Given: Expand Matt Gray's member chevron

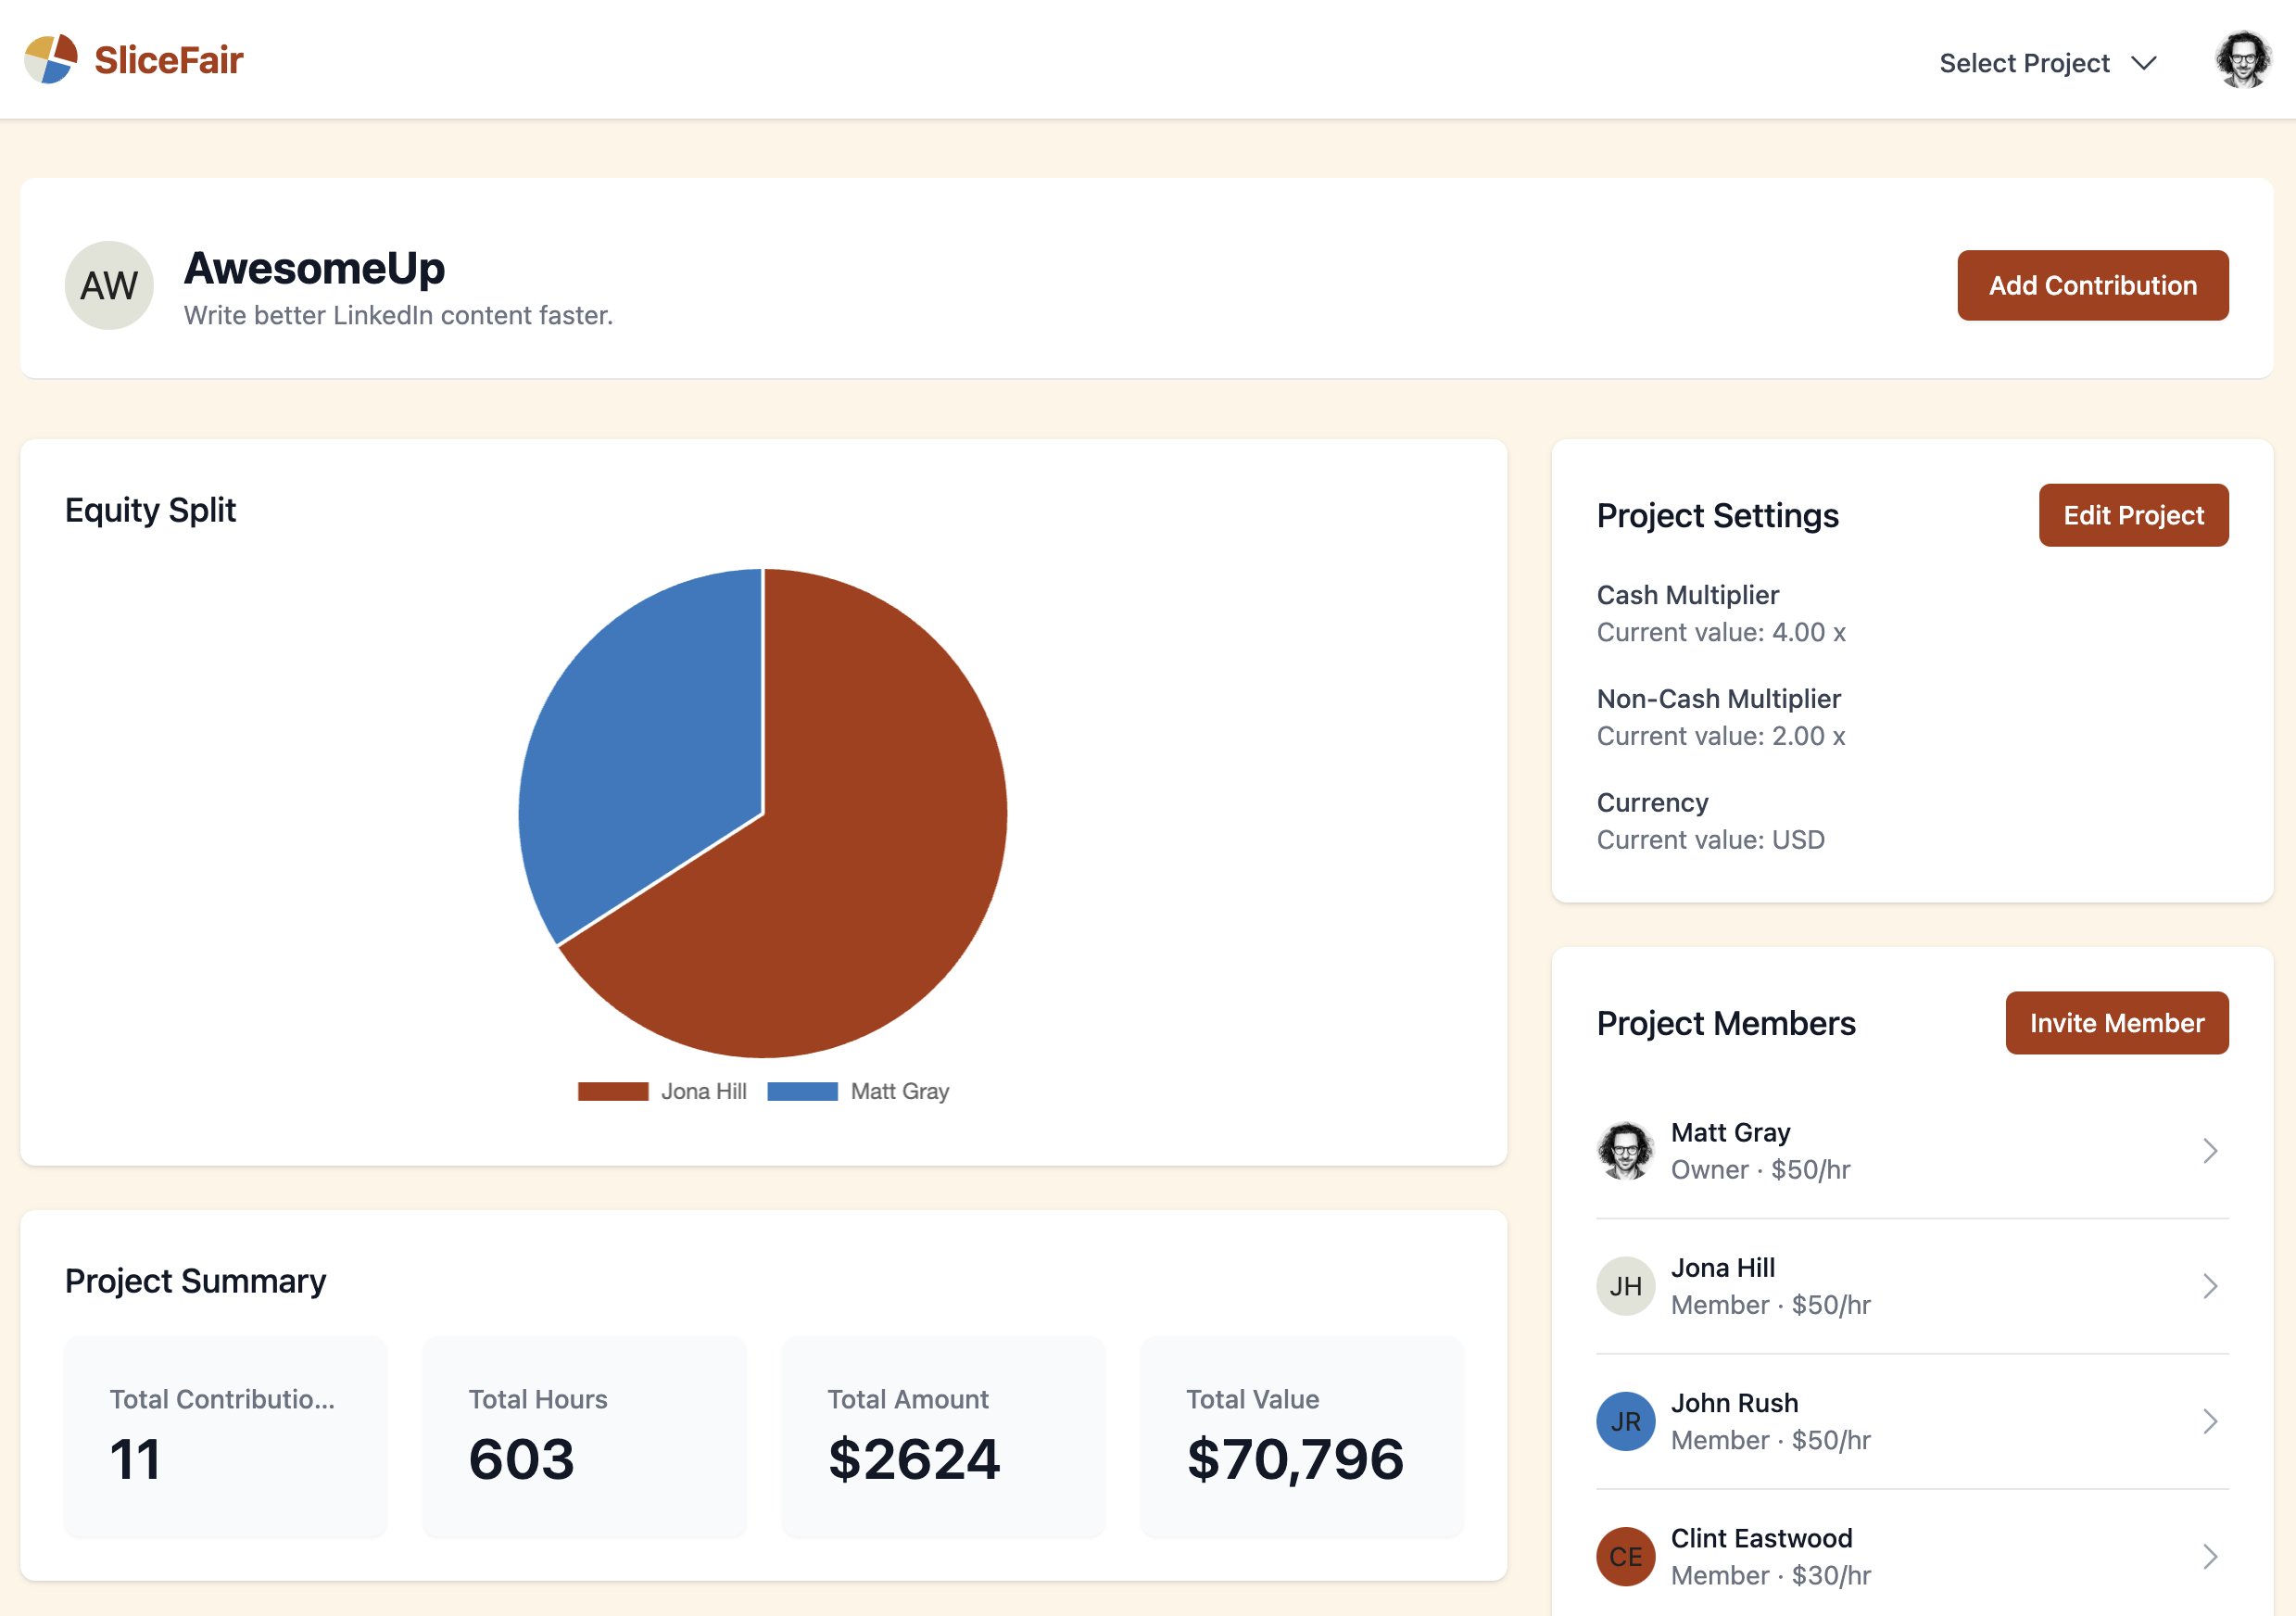Looking at the screenshot, I should pyautogui.click(x=2210, y=1150).
